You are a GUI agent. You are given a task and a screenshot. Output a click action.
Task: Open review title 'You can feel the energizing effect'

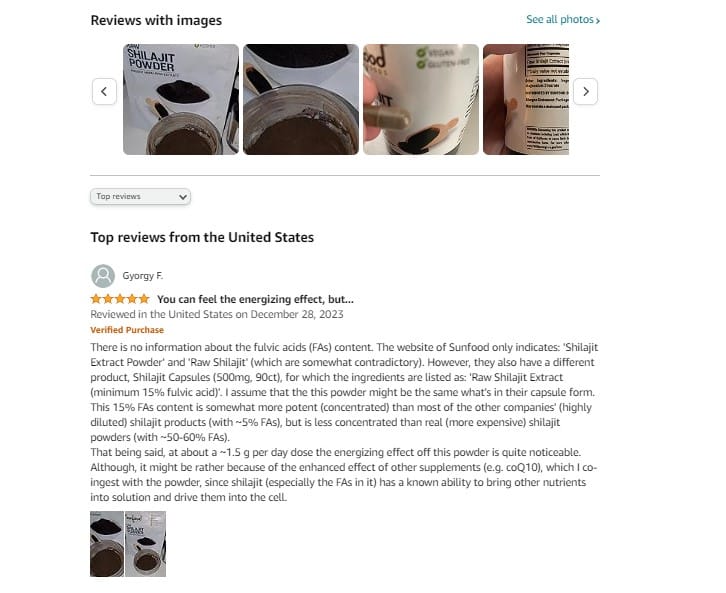point(255,300)
